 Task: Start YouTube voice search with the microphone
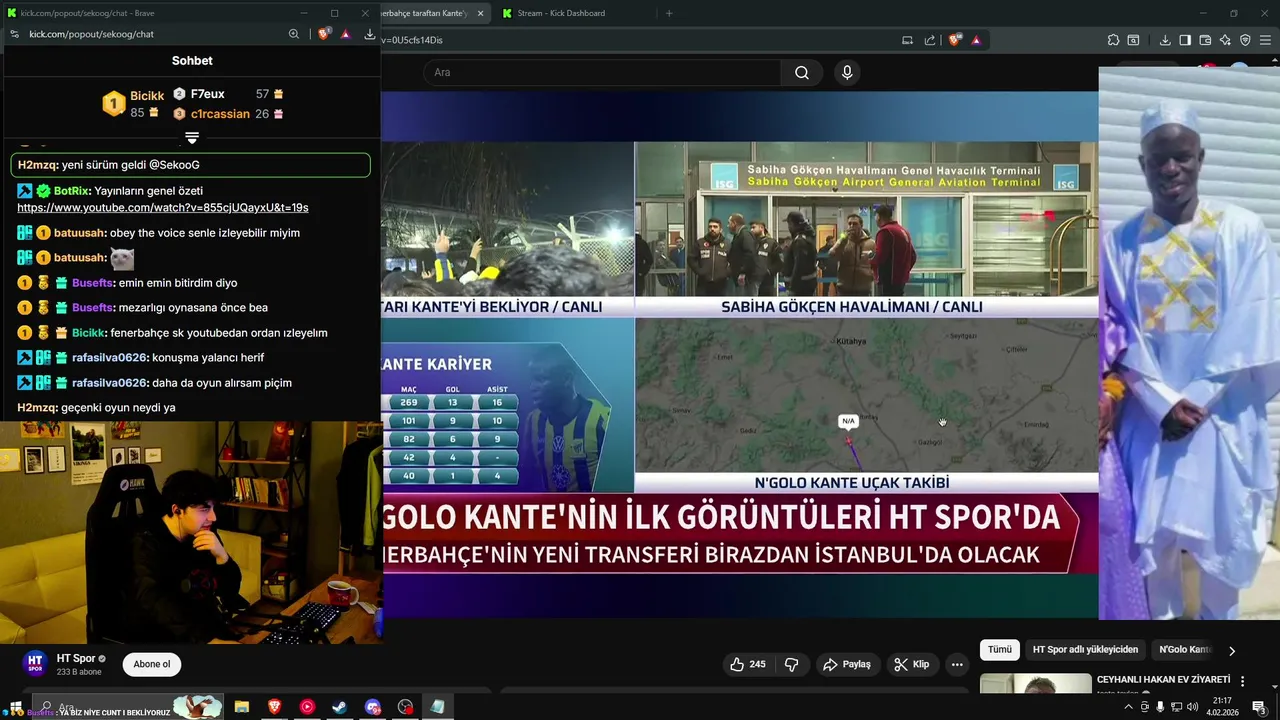[x=847, y=73]
